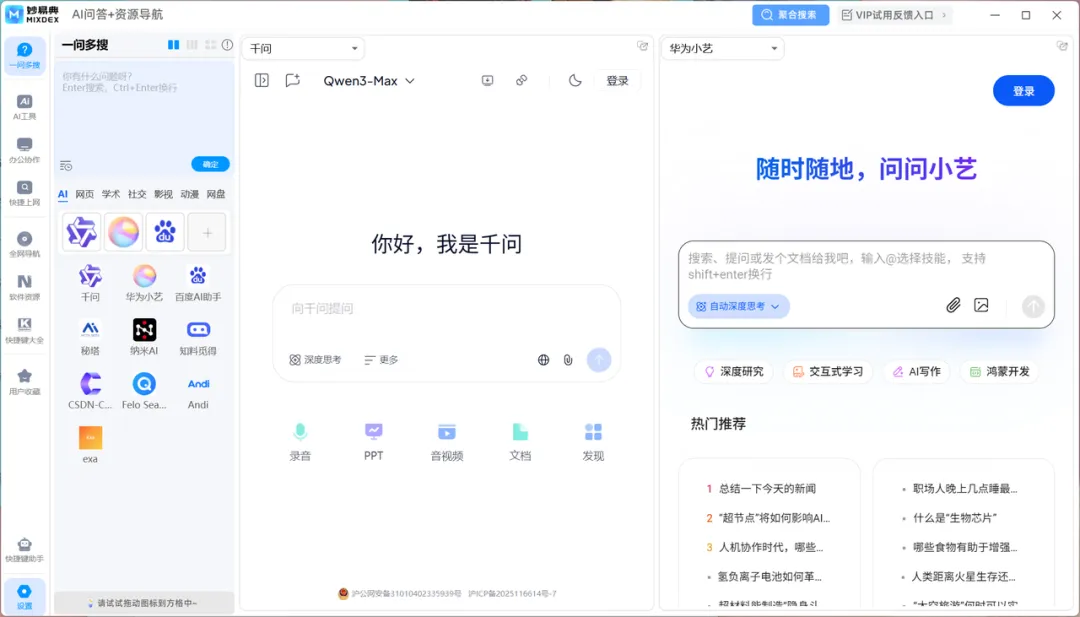The width and height of the screenshot is (1080, 617).
Task: Select the 影视 category tab
Action: point(163,194)
